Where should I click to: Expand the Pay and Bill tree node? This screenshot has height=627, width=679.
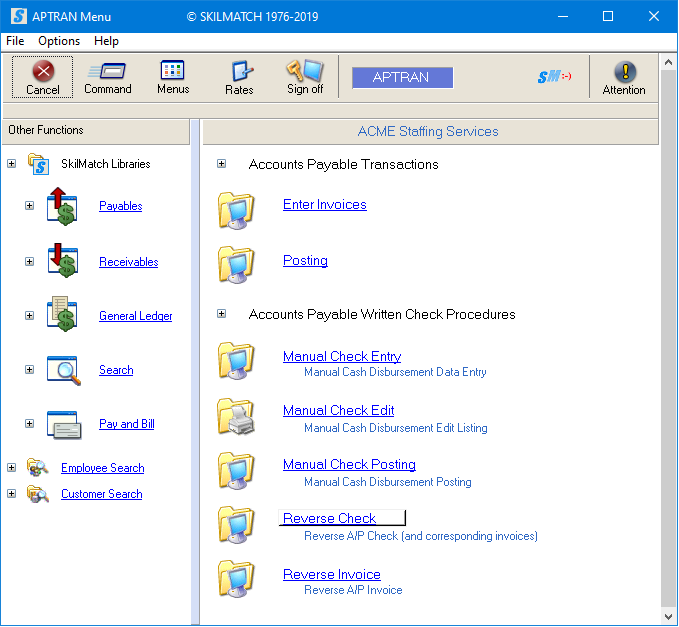29,423
